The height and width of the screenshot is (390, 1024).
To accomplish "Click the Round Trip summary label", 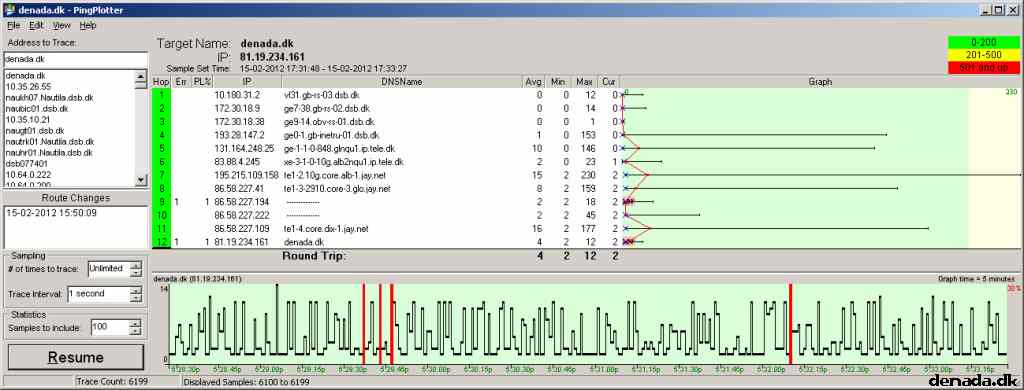I will click(314, 256).
